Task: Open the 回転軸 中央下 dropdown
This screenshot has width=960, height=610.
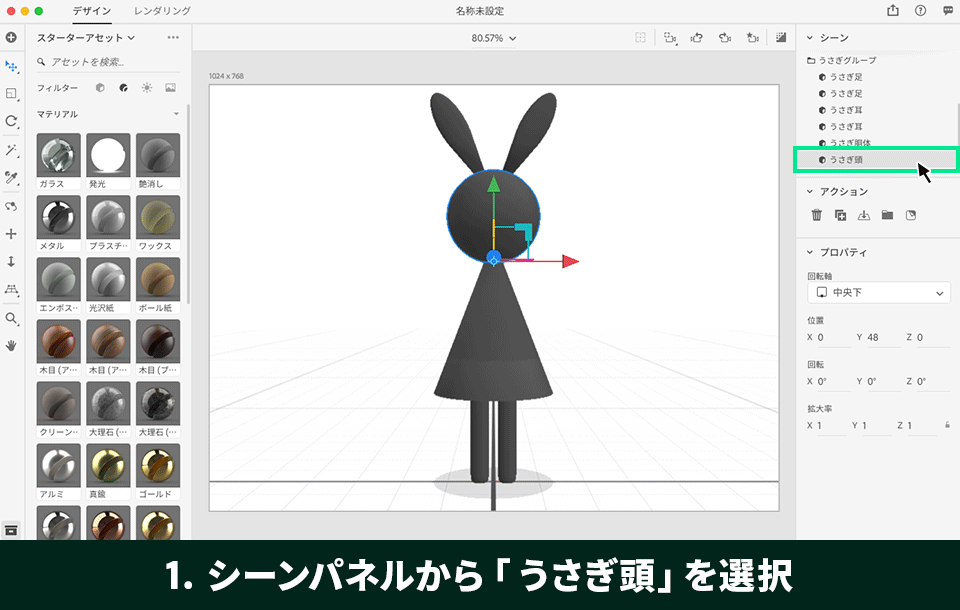Action: pos(878,292)
